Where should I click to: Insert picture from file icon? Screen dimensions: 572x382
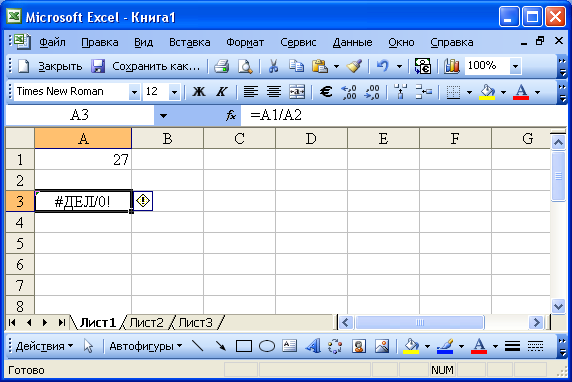coord(382,346)
